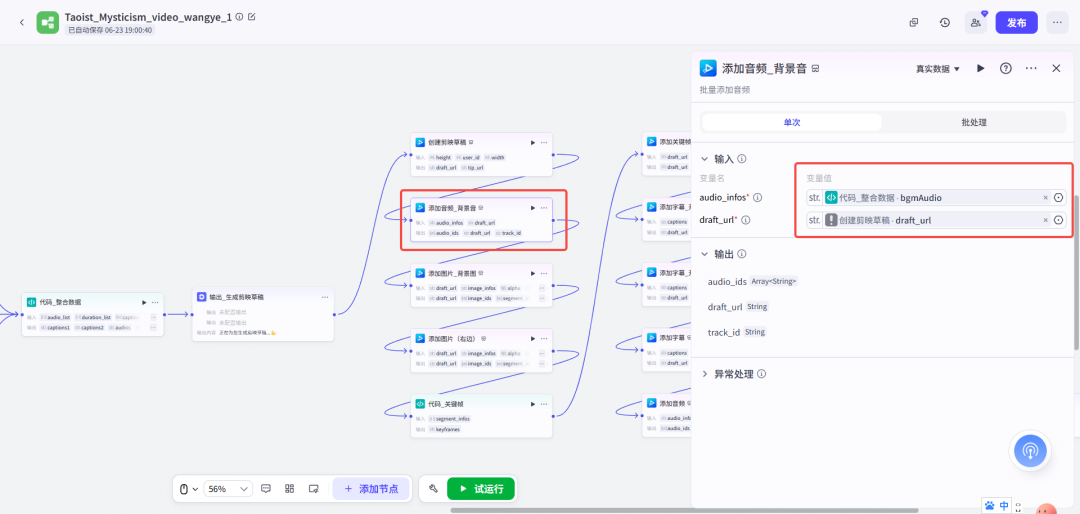
Task: Collapse the 输入 section
Action: [x=704, y=158]
